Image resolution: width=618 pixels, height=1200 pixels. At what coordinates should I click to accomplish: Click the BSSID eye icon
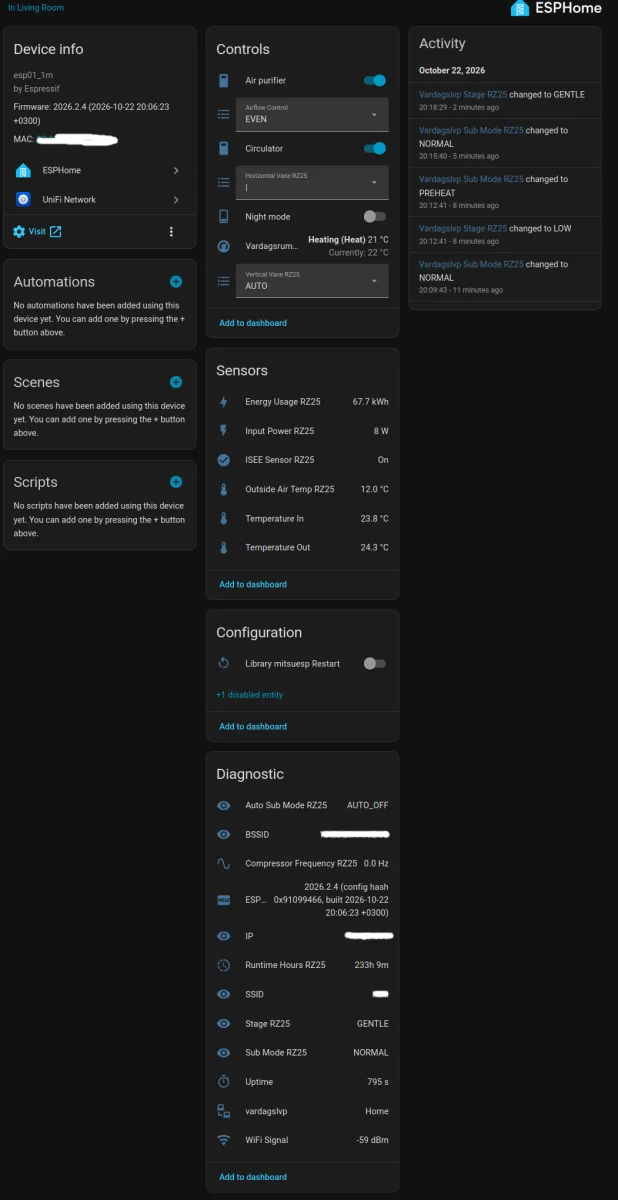224,835
